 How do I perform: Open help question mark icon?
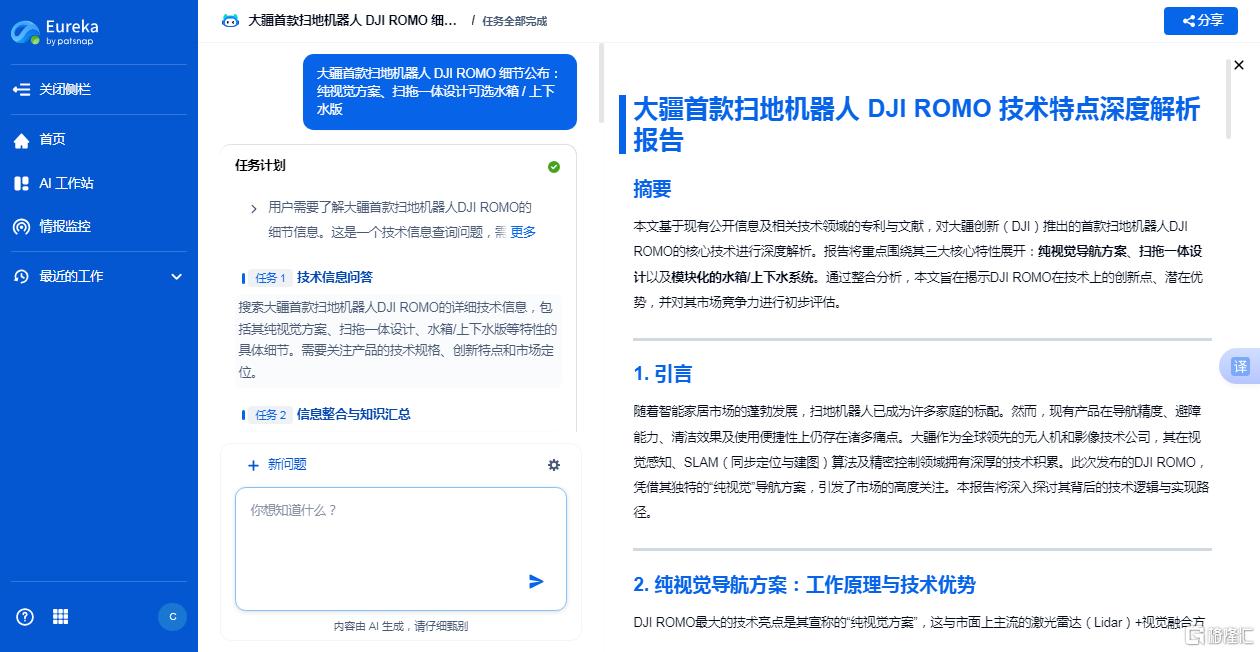26,616
